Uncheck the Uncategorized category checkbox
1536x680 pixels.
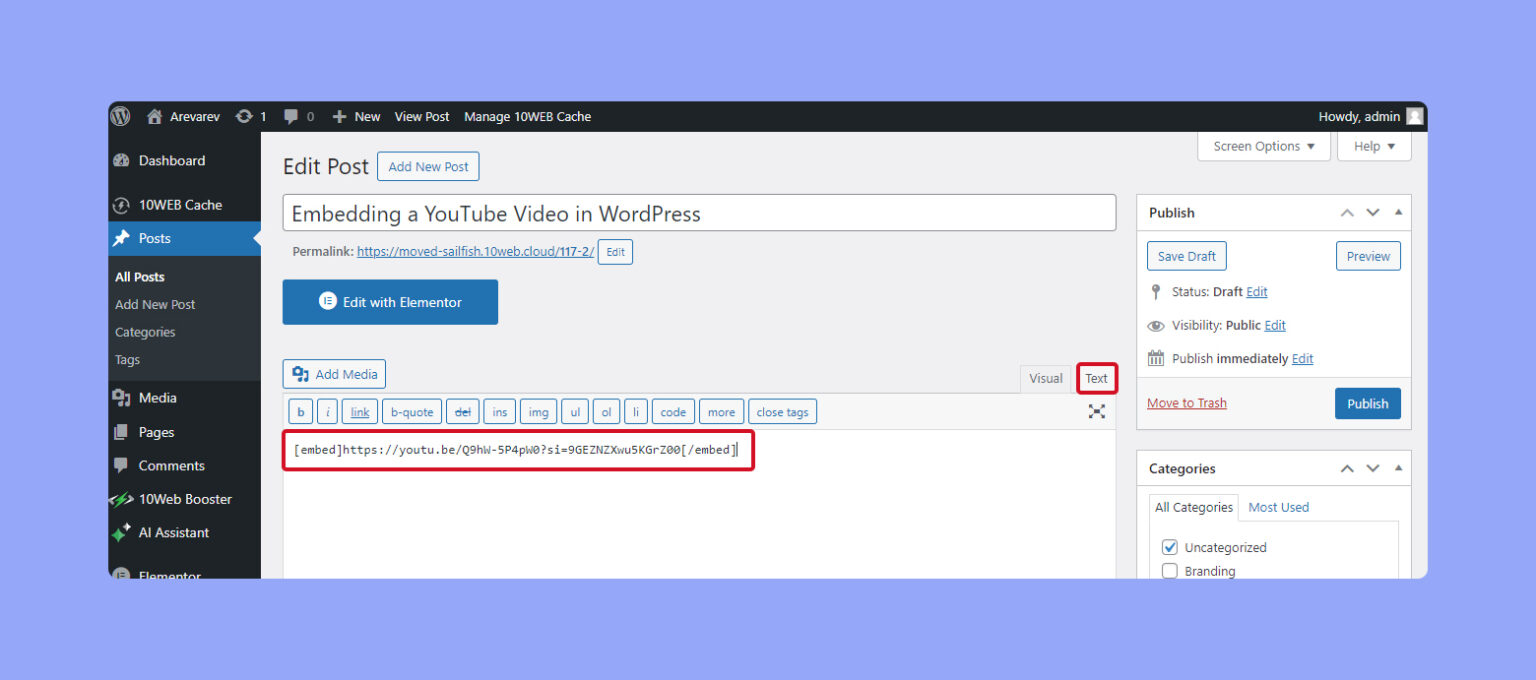point(1169,547)
